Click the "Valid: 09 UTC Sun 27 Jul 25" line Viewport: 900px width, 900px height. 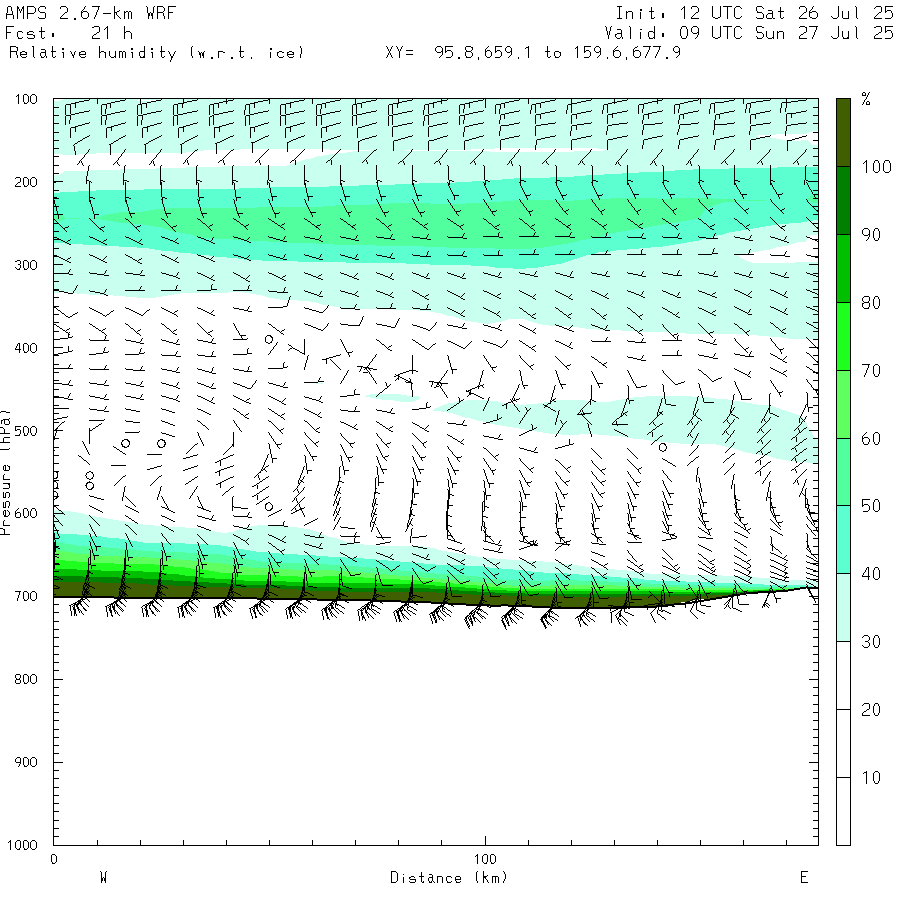[x=749, y=33]
